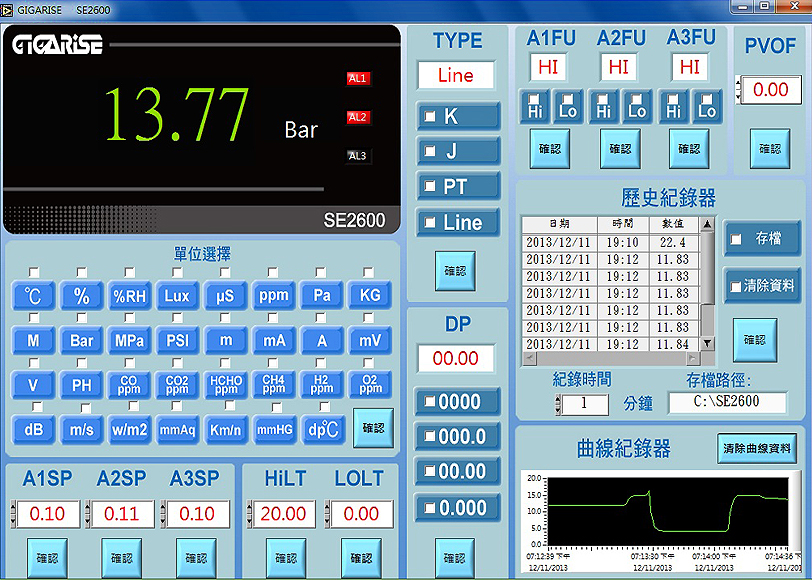812x580 pixels.
Task: Click the A1SP value stepper arrows
Action: 13,514
